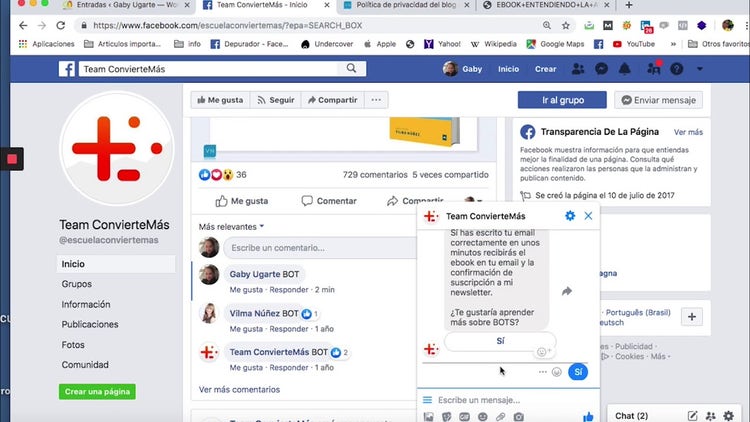Open the chat menu hamburger icon
Image resolution: width=750 pixels, height=422 pixels.
[427, 400]
